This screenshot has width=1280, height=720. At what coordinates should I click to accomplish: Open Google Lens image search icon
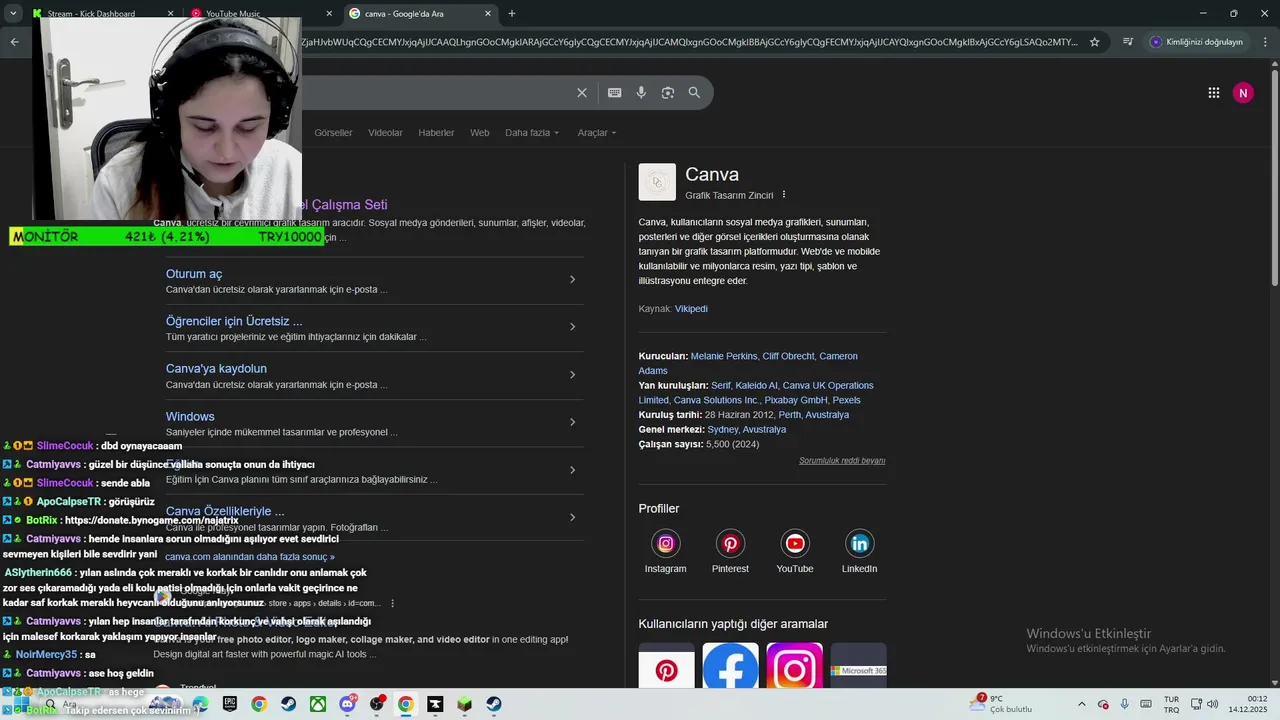668,93
